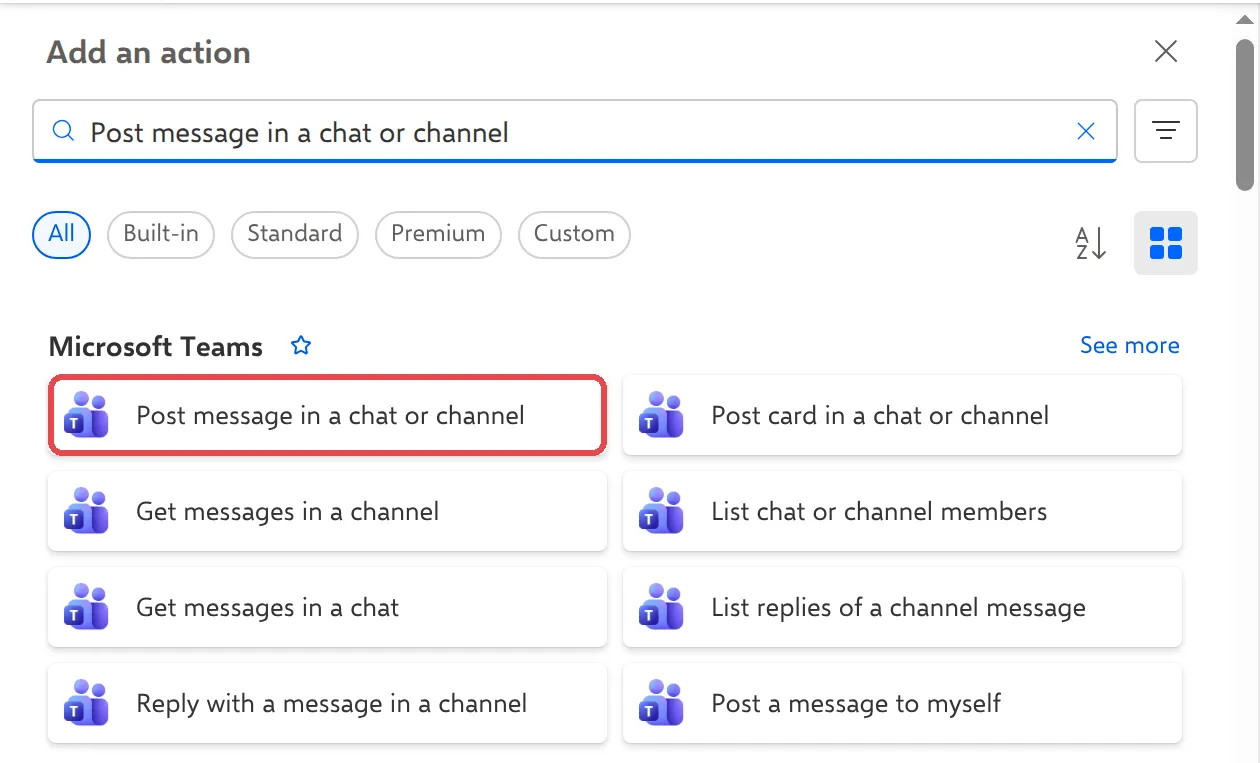1260x763 pixels.
Task: Click Teams icon beside Post a message to myself
Action: tap(661, 703)
